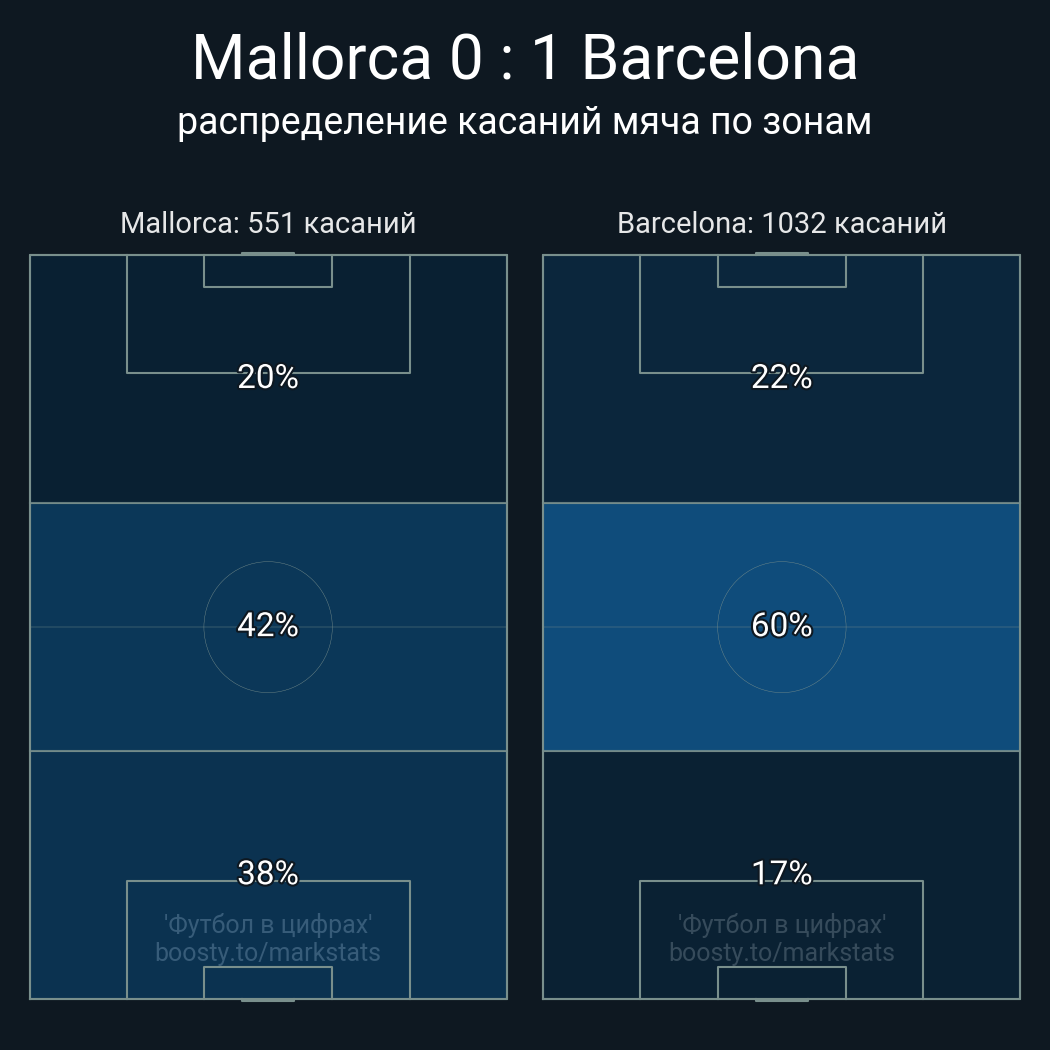Click the top six-yard box on Barcelona pitch
Screen dimensions: 1050x1050
[781, 271]
